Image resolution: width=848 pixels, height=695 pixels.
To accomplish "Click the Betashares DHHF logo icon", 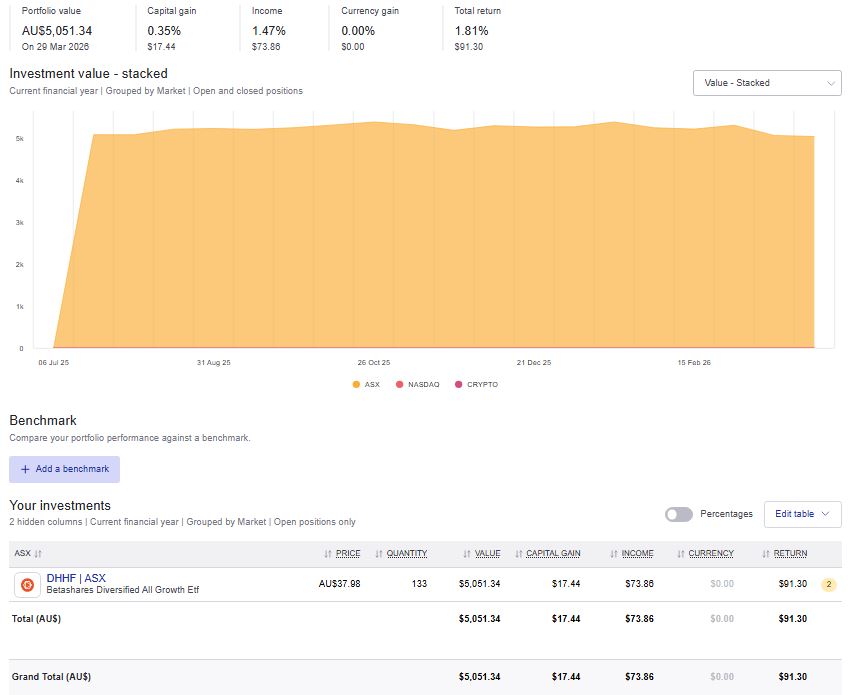I will tap(27, 584).
